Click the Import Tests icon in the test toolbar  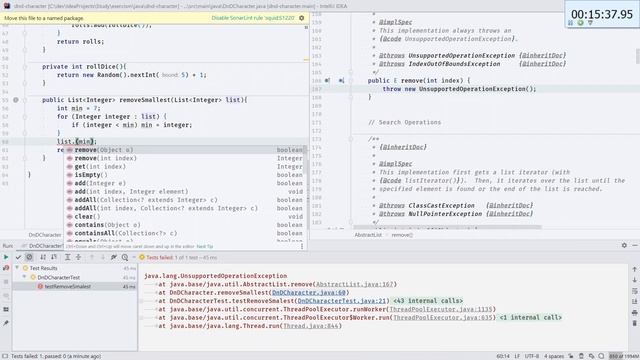[114, 257]
